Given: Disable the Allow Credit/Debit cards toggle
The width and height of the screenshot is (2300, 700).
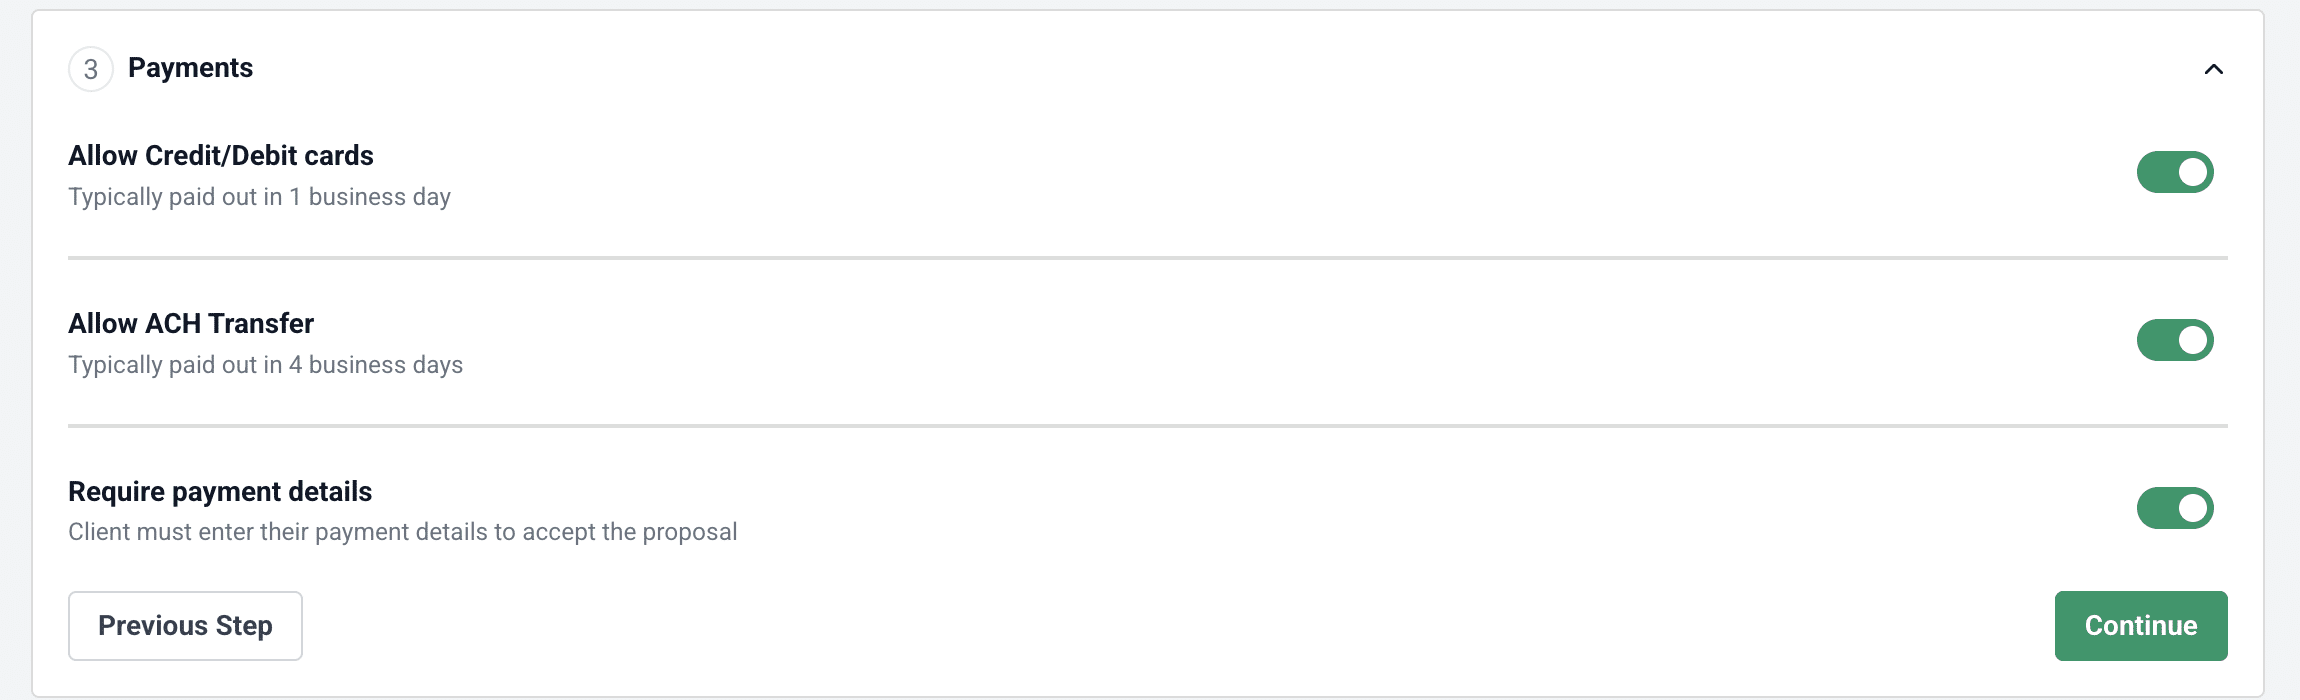Looking at the screenshot, I should pyautogui.click(x=2175, y=172).
